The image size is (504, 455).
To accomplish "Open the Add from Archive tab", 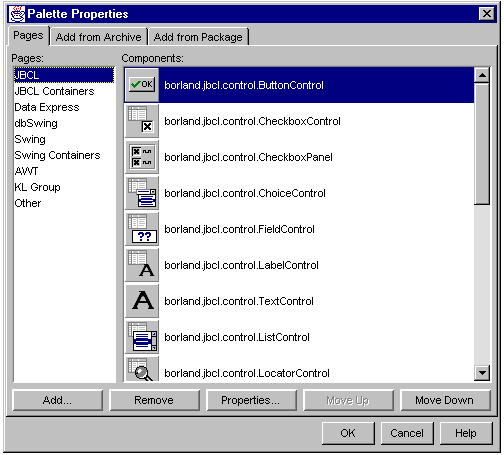I will coord(98,37).
